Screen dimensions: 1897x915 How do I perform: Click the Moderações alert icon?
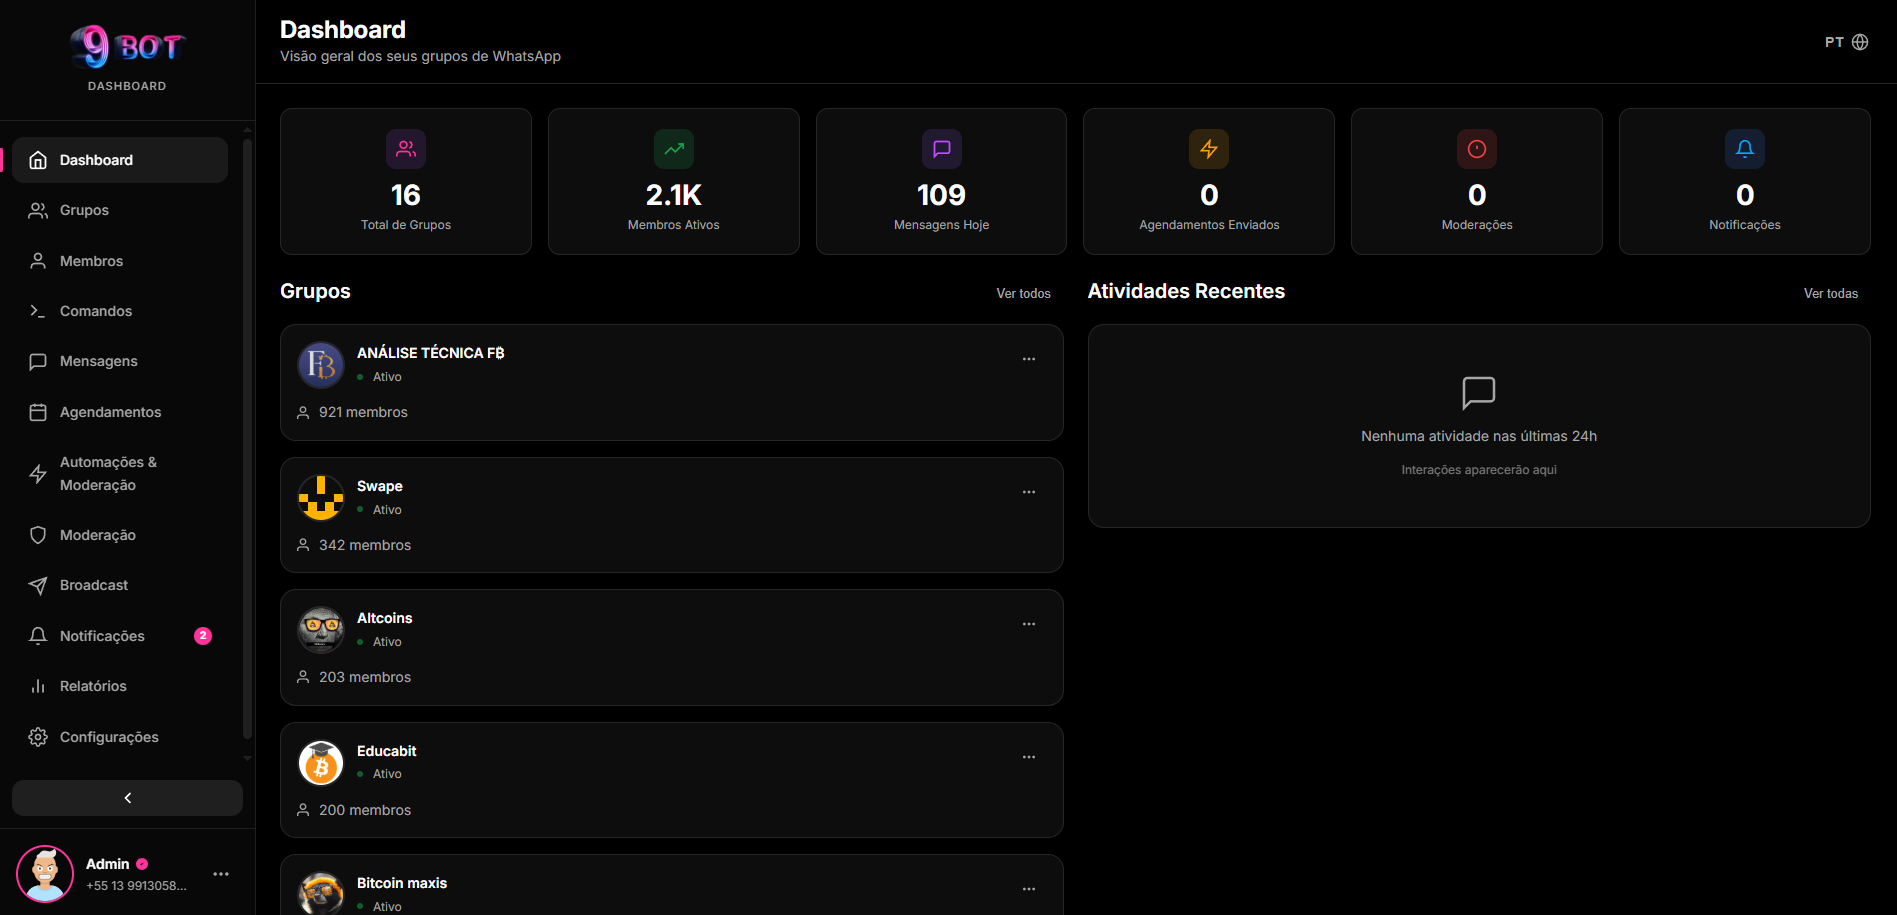[1477, 149]
